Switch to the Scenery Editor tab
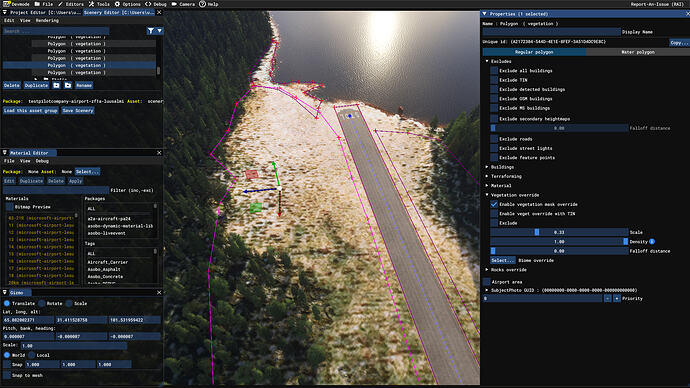The width and height of the screenshot is (690, 388). click(119, 12)
